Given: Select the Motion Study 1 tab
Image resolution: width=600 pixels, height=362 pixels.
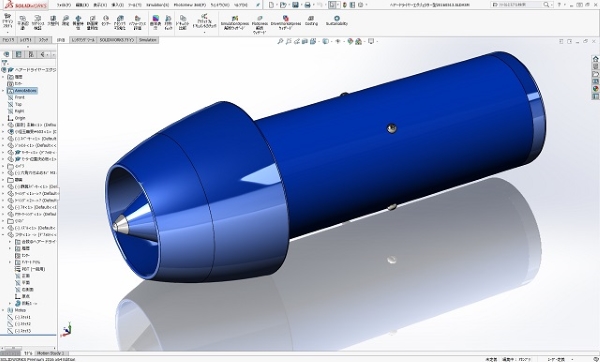Looking at the screenshot, I should (x=51, y=353).
